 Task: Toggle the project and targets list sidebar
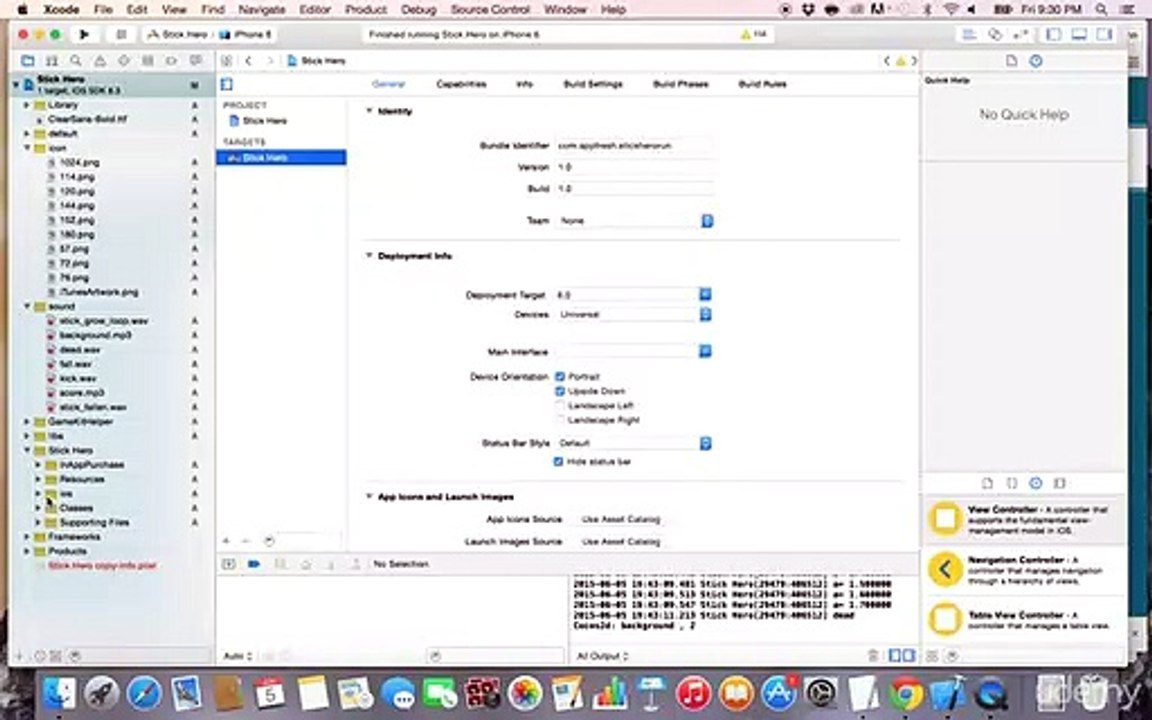[227, 84]
